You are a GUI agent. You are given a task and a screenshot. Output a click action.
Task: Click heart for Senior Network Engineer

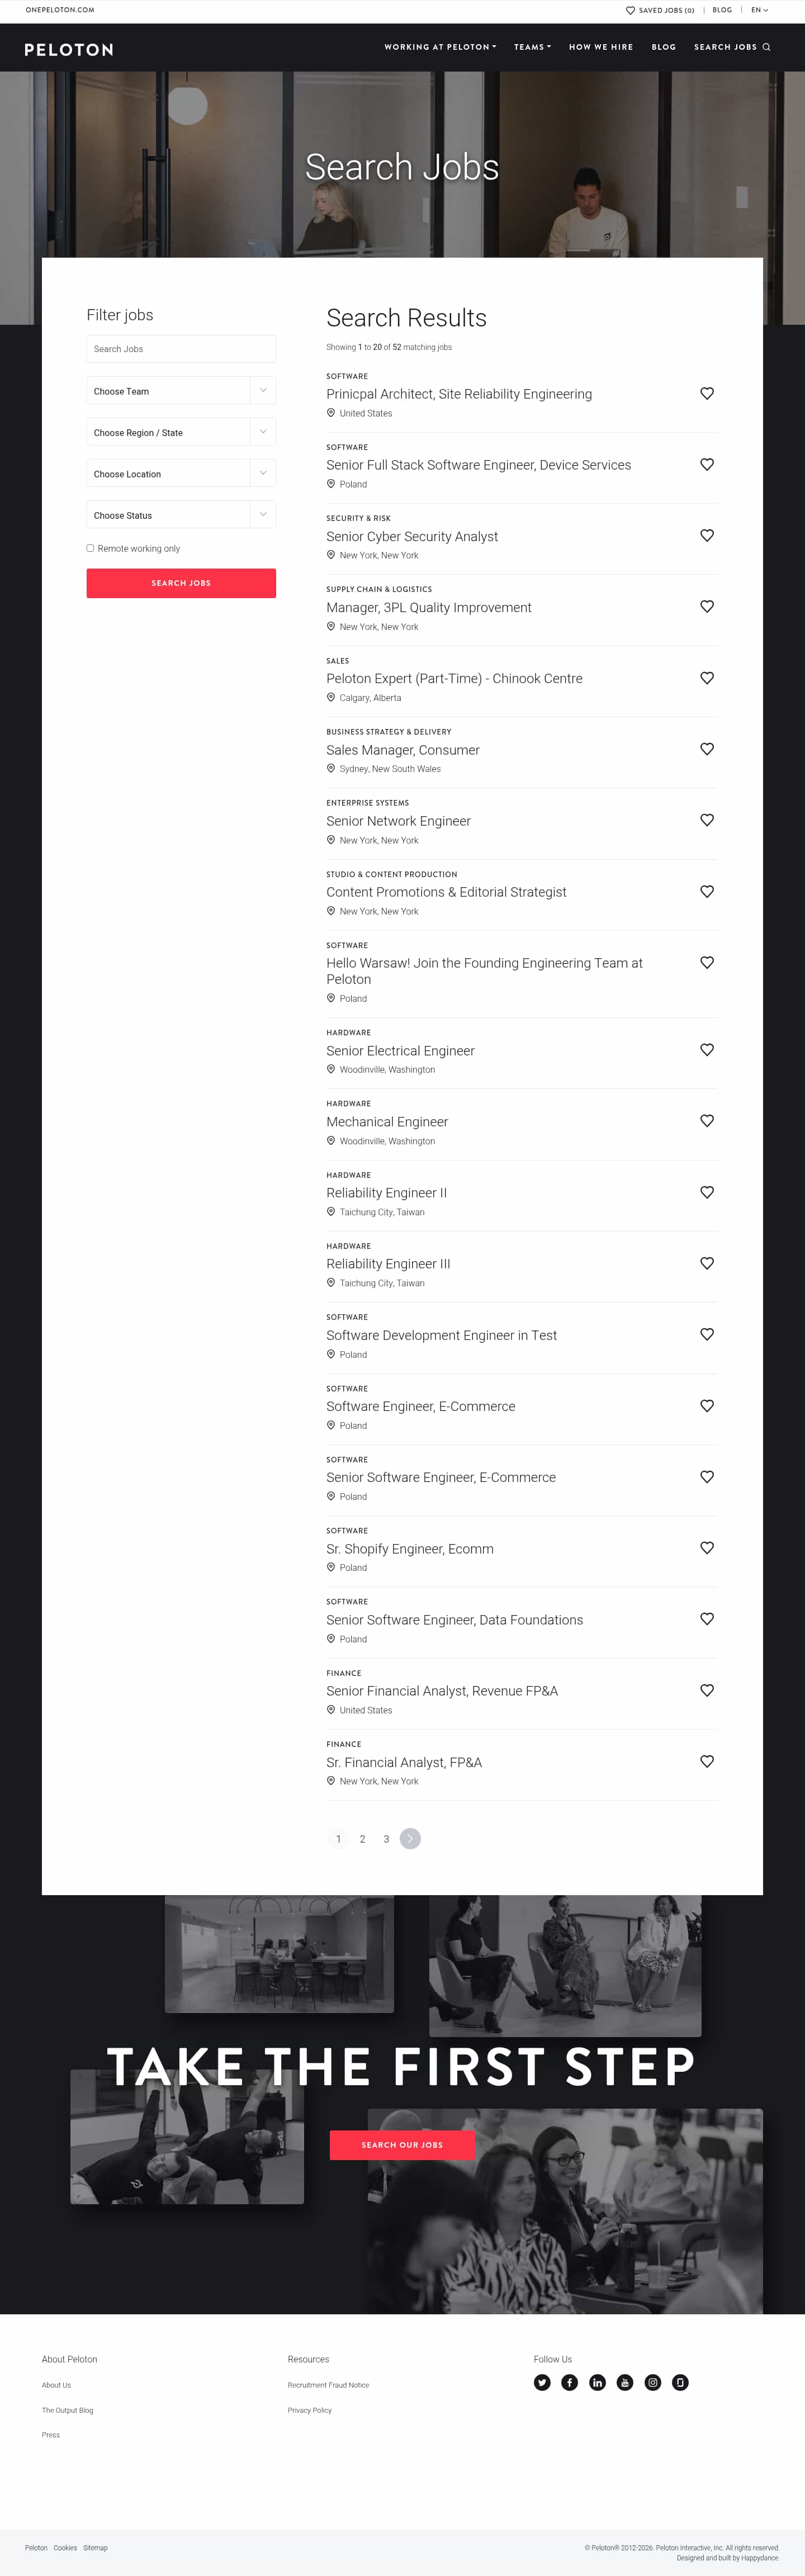(x=707, y=820)
